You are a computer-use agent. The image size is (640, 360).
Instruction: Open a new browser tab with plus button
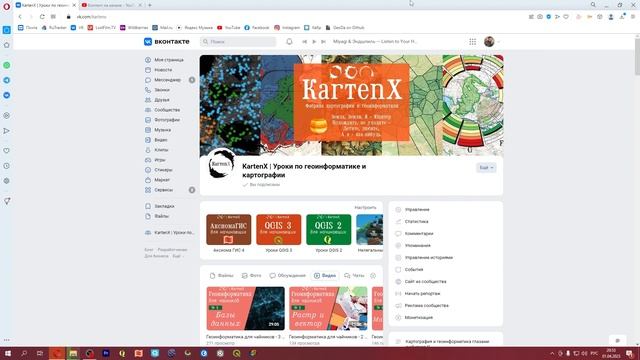click(x=150, y=5)
